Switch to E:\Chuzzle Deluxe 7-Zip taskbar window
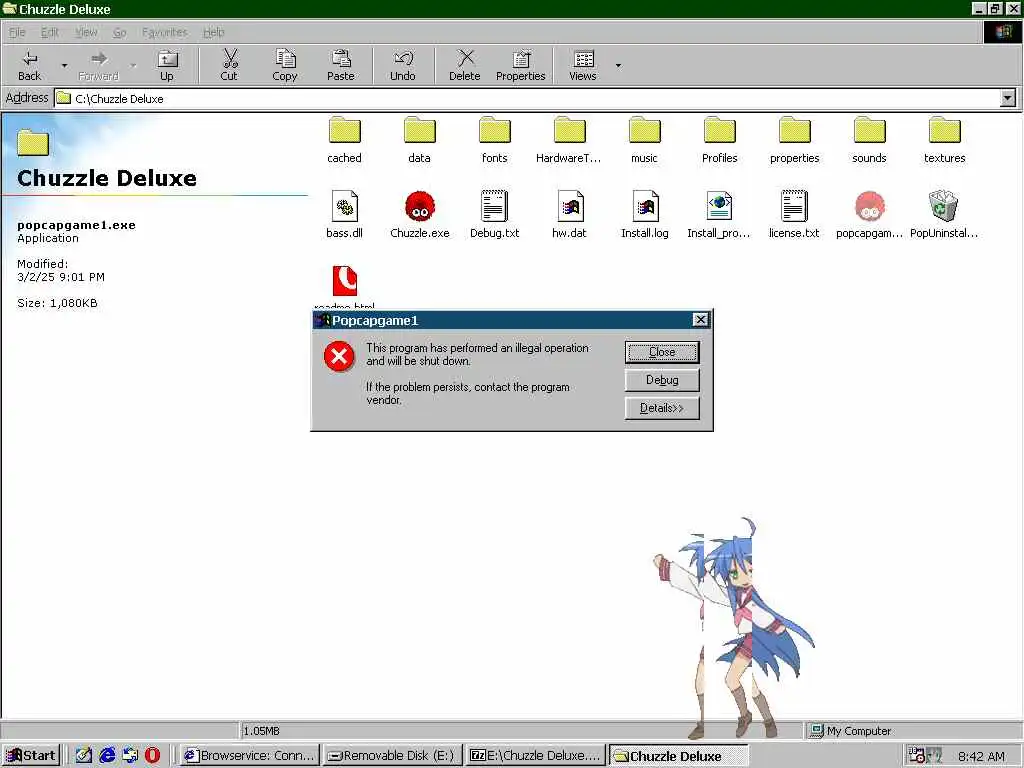The image size is (1024, 768). pyautogui.click(x=536, y=756)
